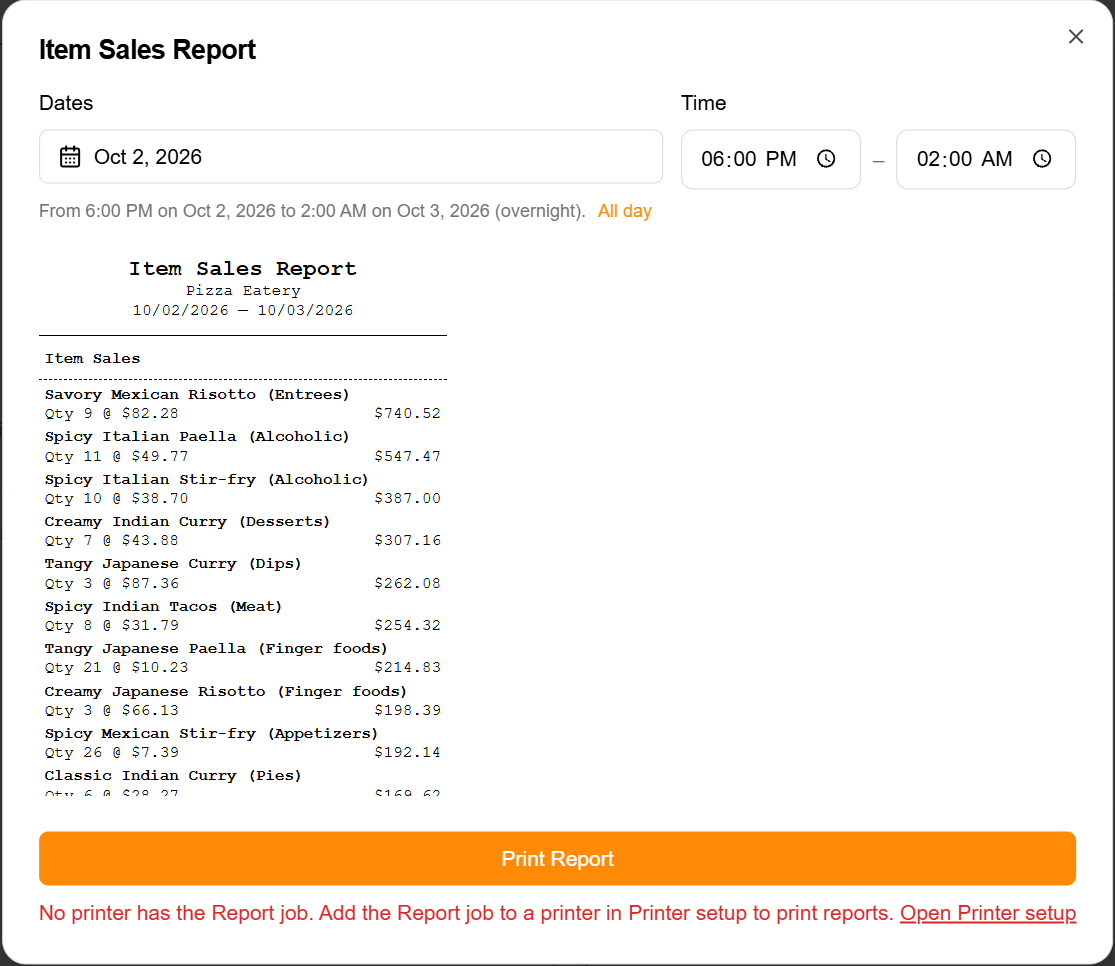
Task: Select Tangy Japanese Paella (Finger foods) item
Action: click(x=216, y=649)
